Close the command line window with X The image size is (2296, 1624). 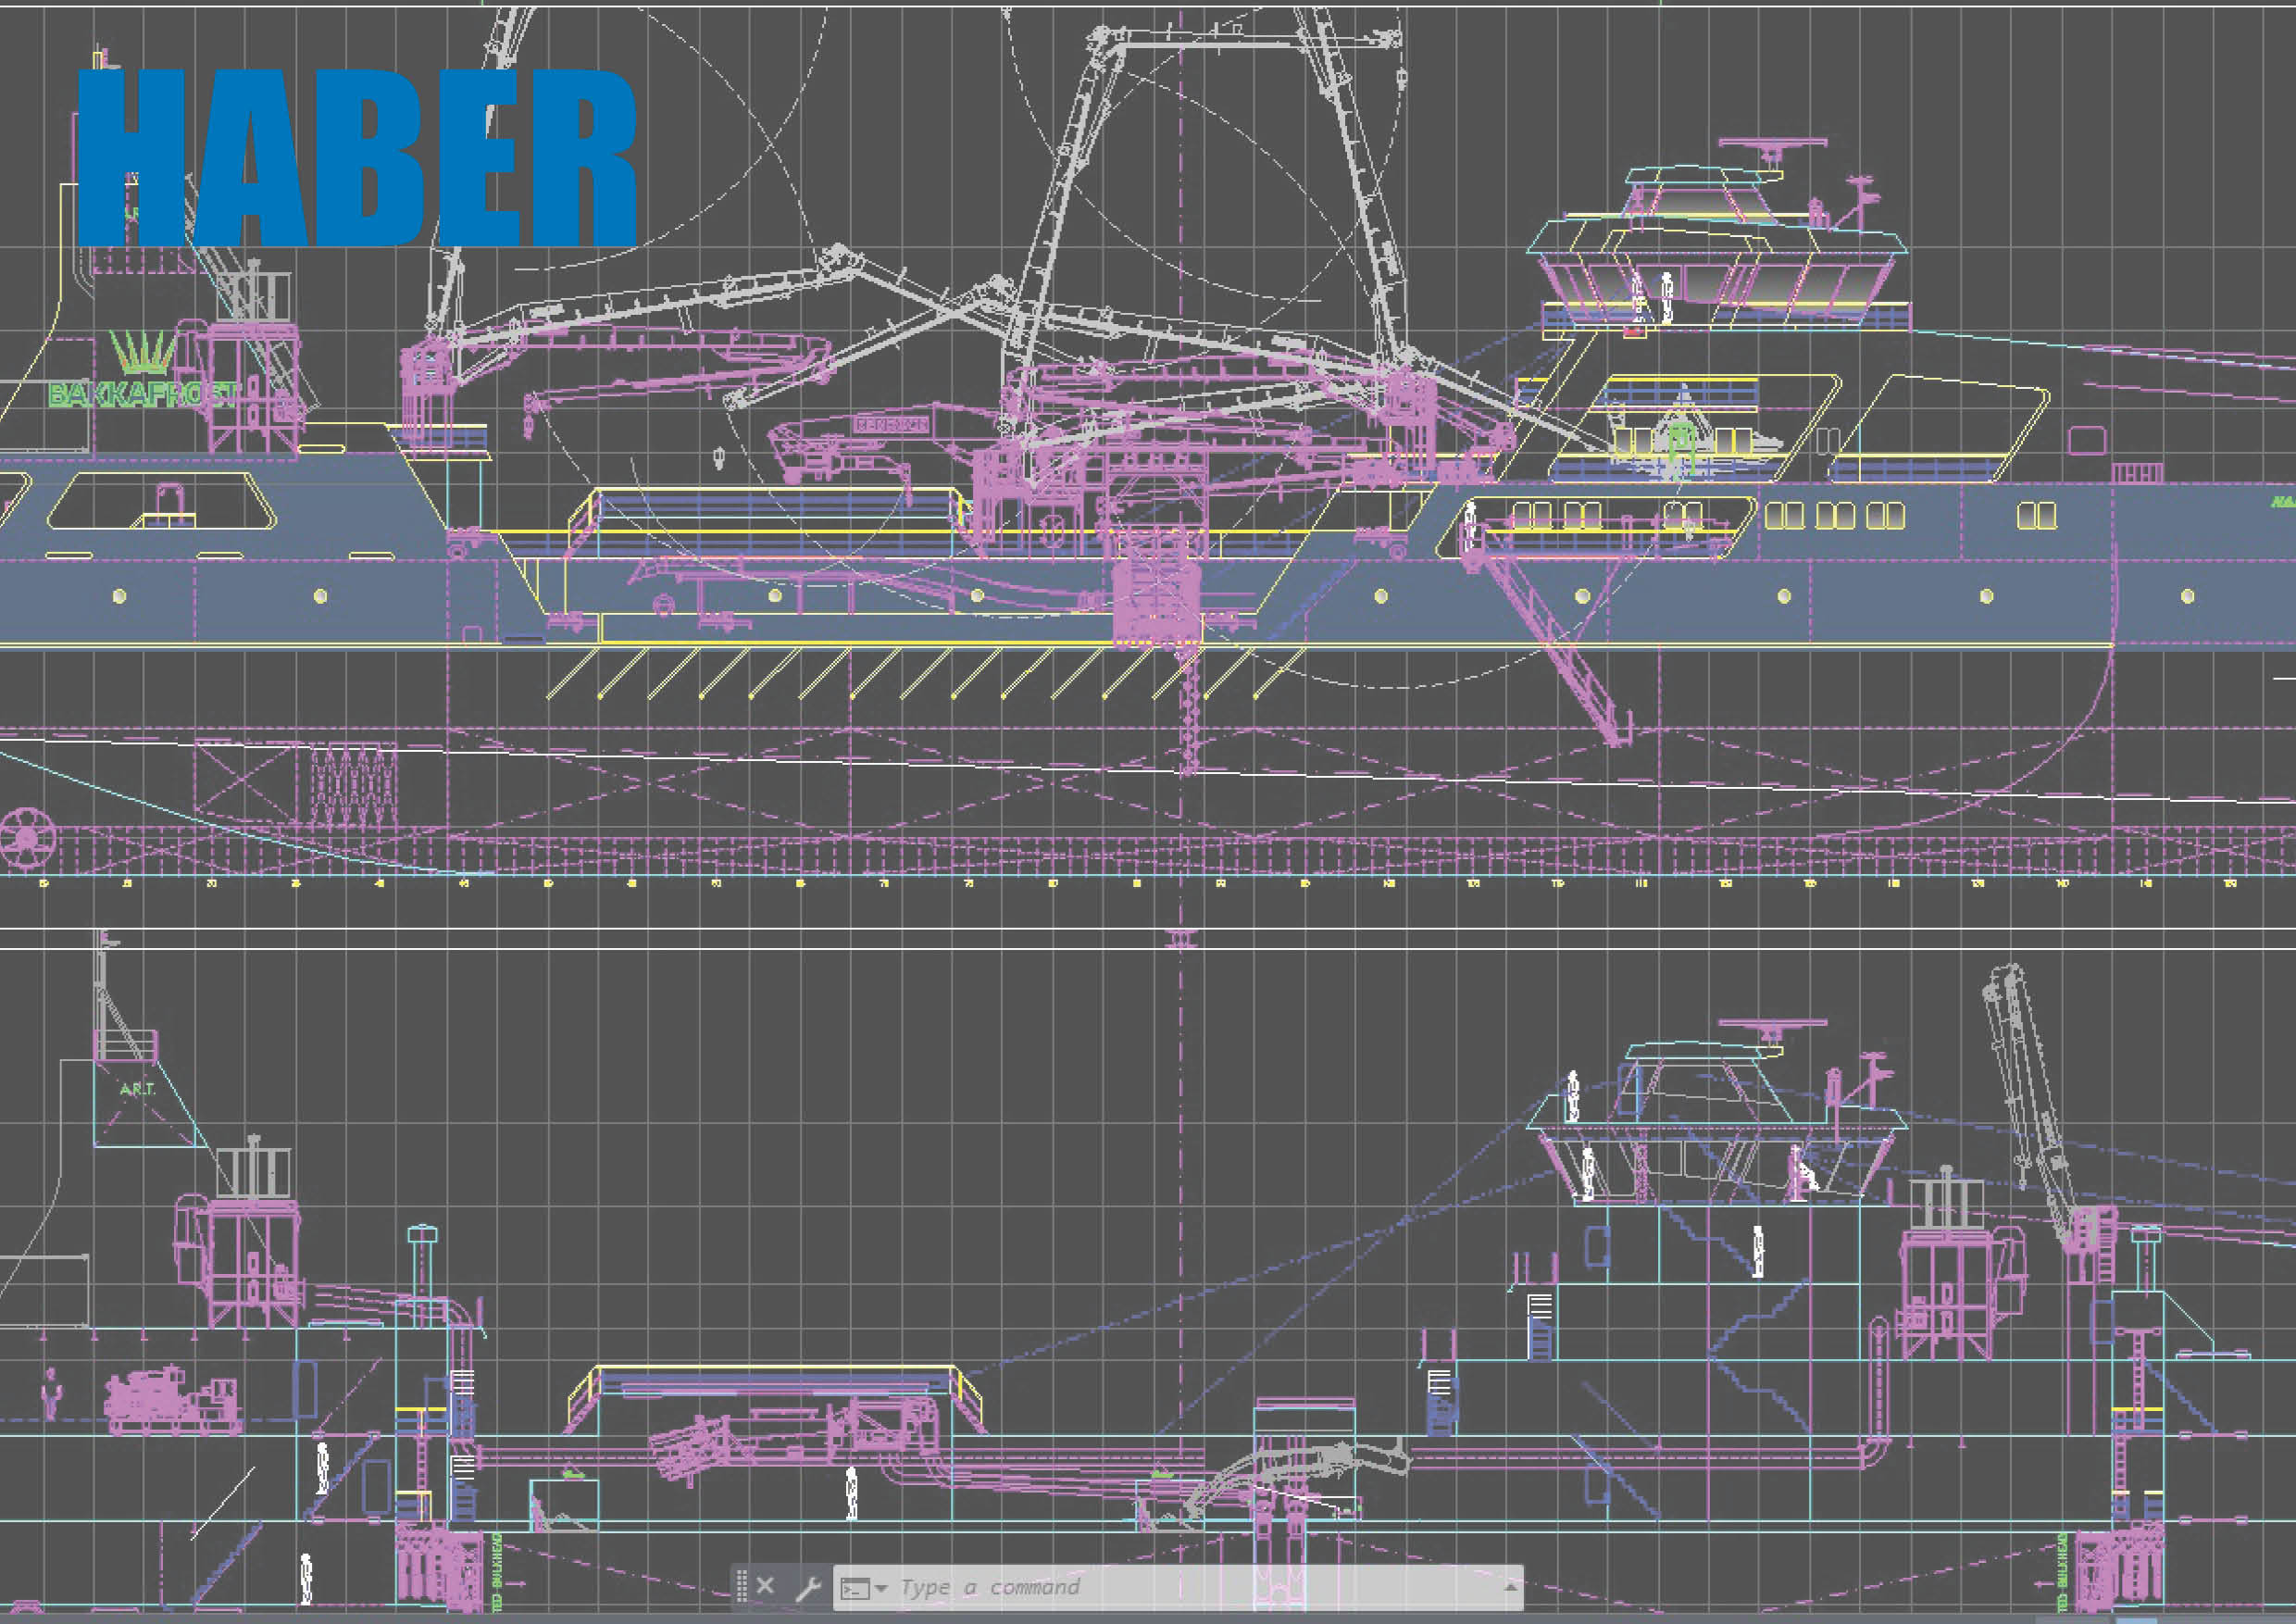point(765,1585)
